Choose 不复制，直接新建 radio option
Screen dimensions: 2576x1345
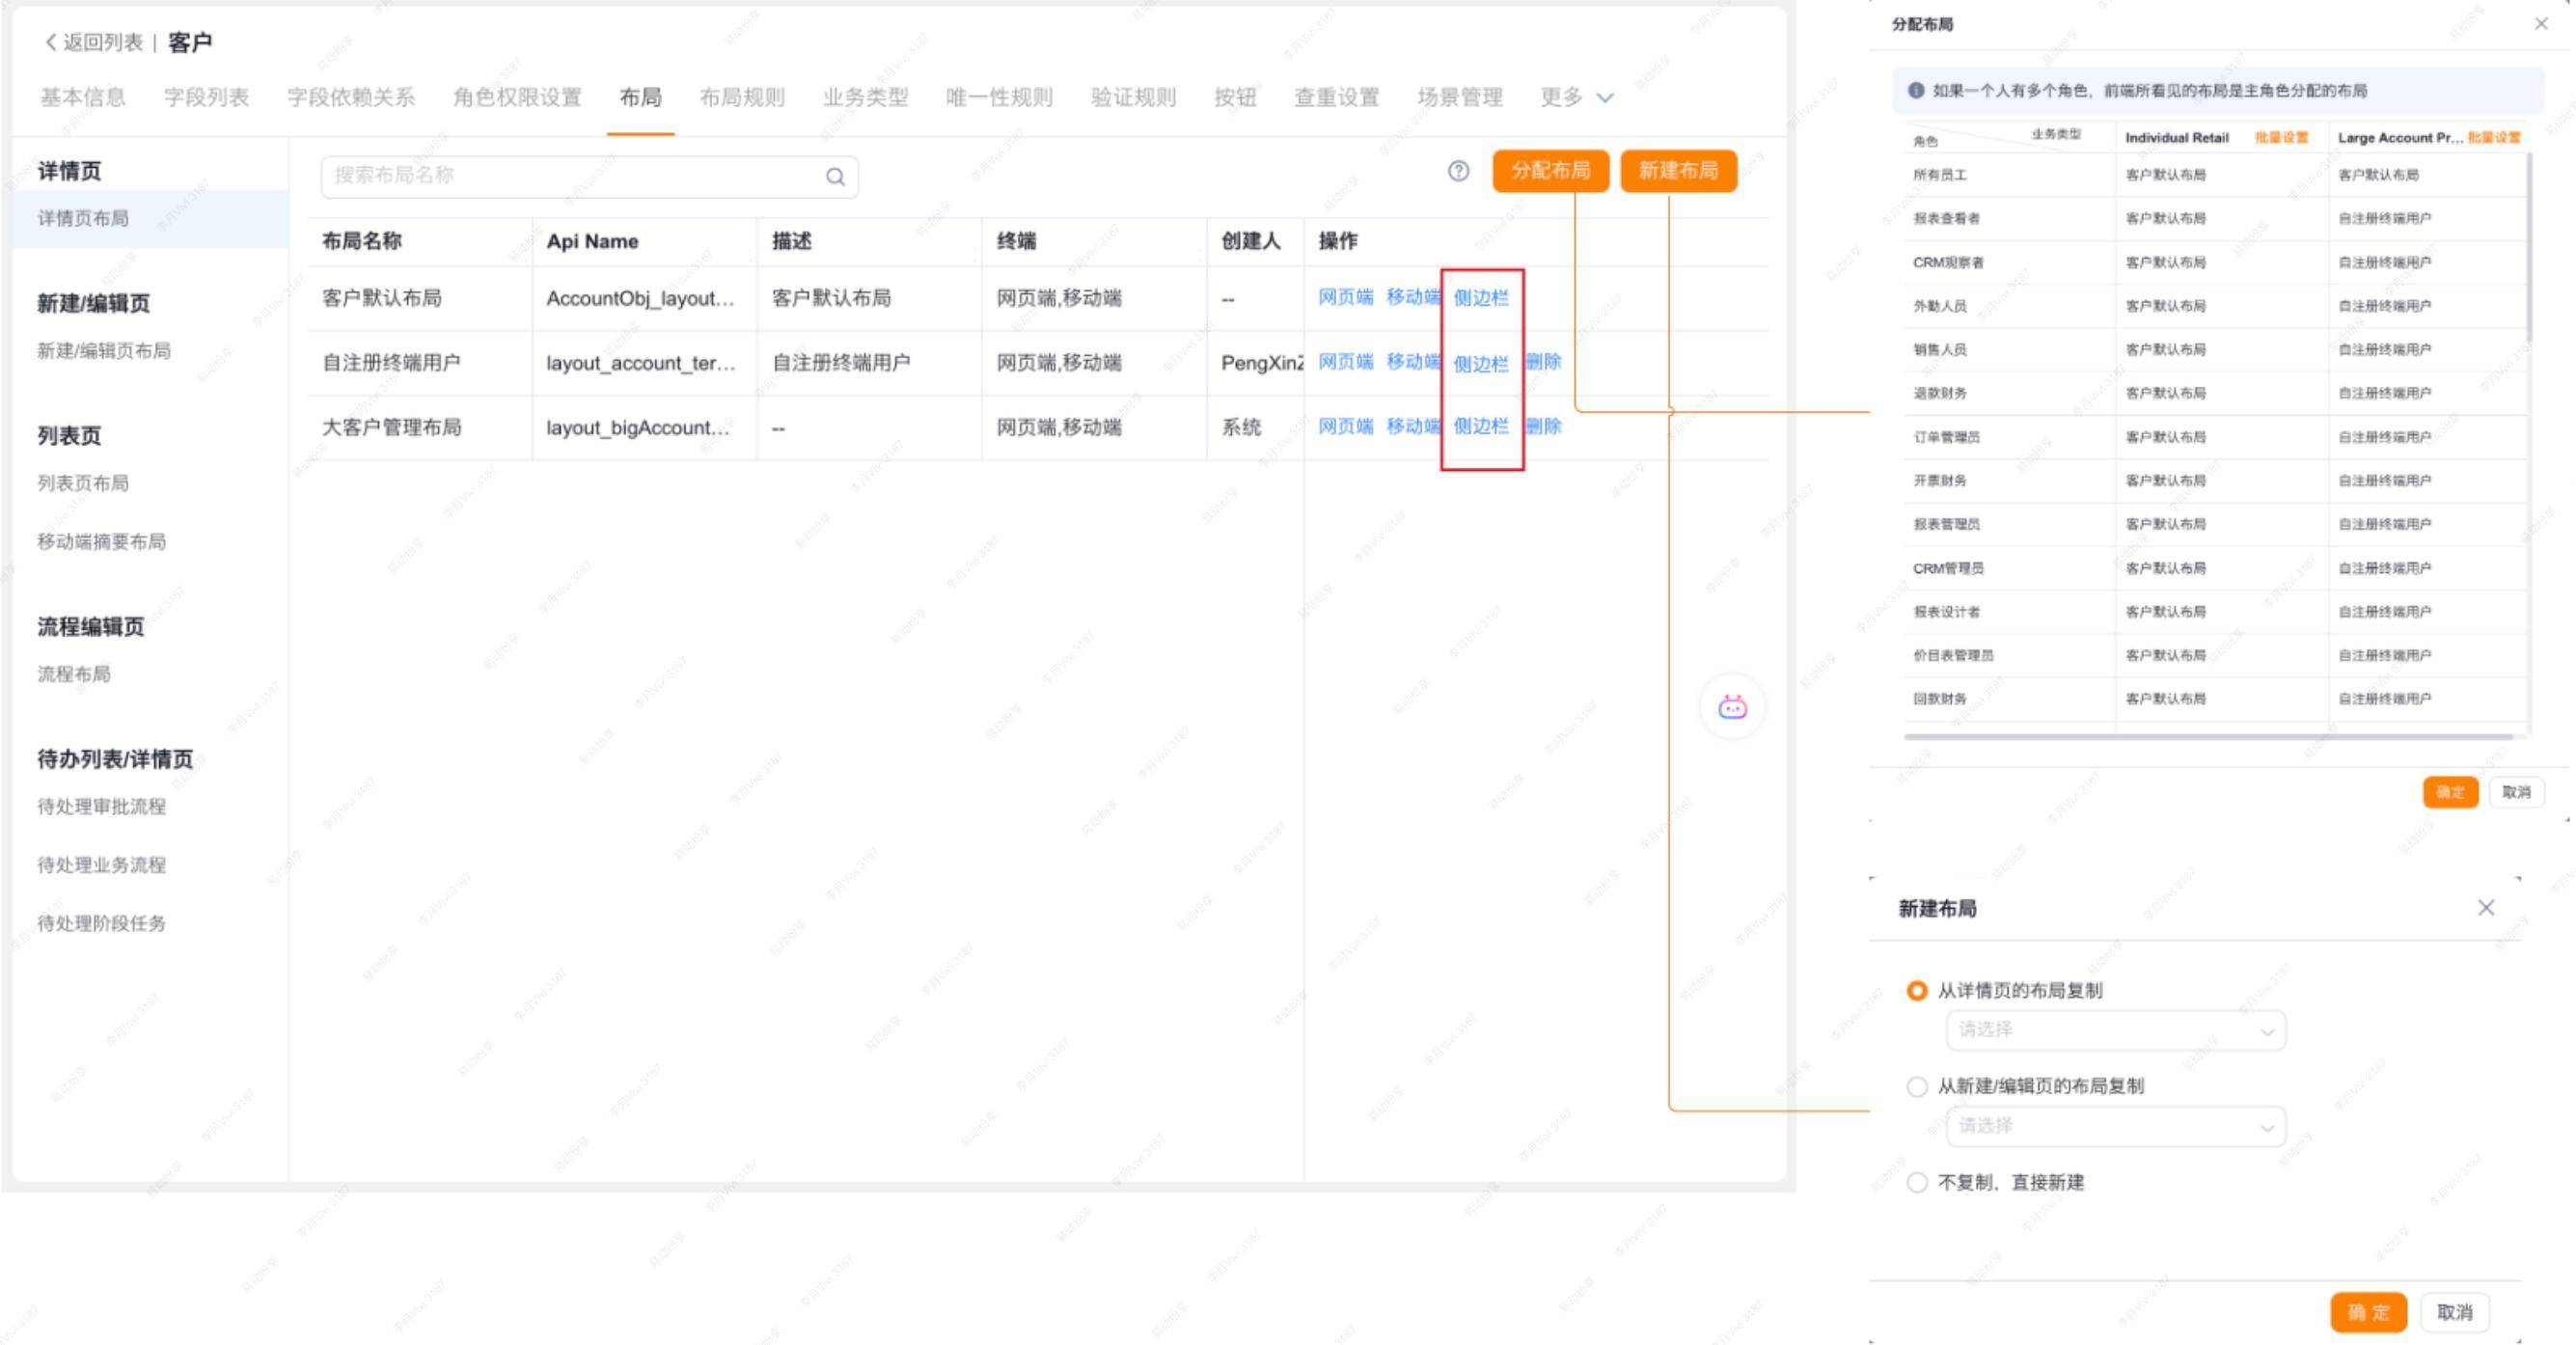[x=1916, y=1183]
